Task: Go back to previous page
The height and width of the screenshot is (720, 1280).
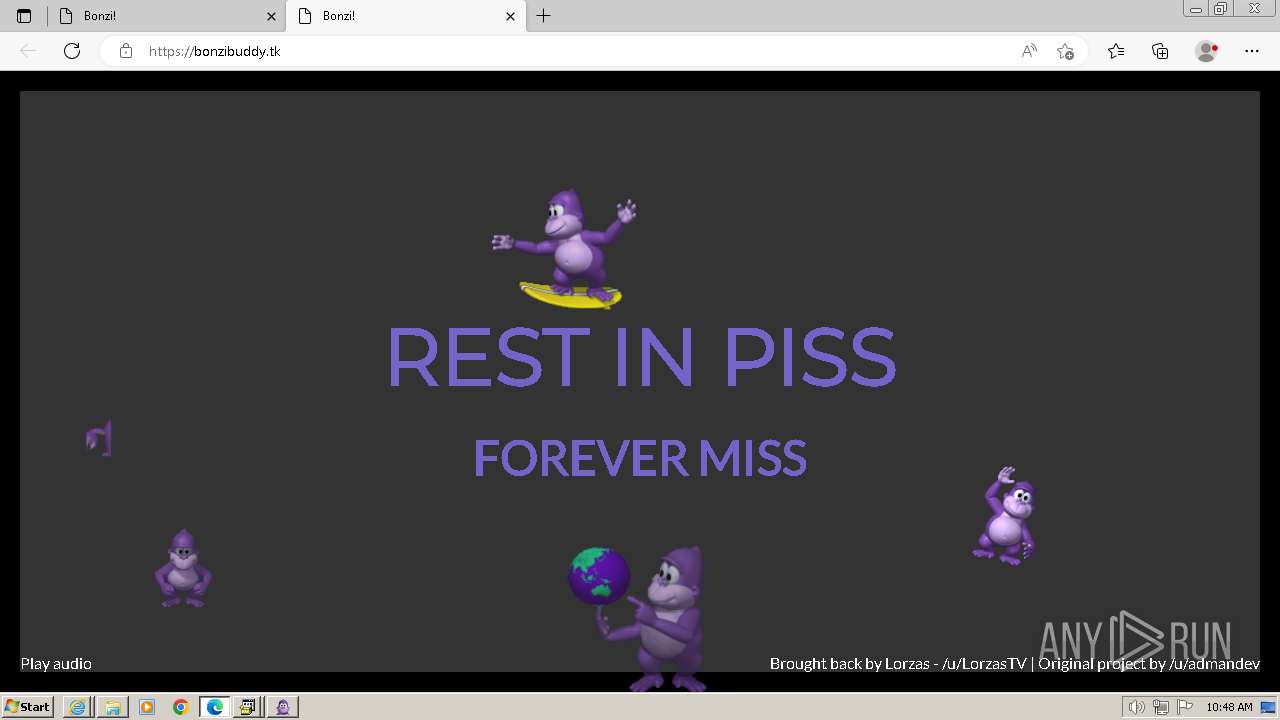Action: pos(28,51)
